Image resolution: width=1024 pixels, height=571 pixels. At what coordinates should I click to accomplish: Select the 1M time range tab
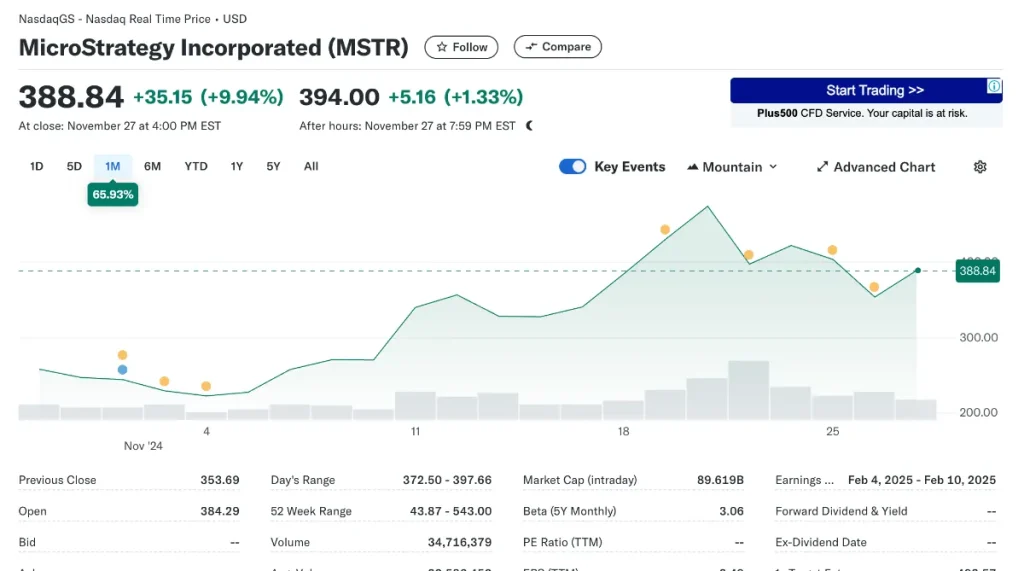click(112, 167)
